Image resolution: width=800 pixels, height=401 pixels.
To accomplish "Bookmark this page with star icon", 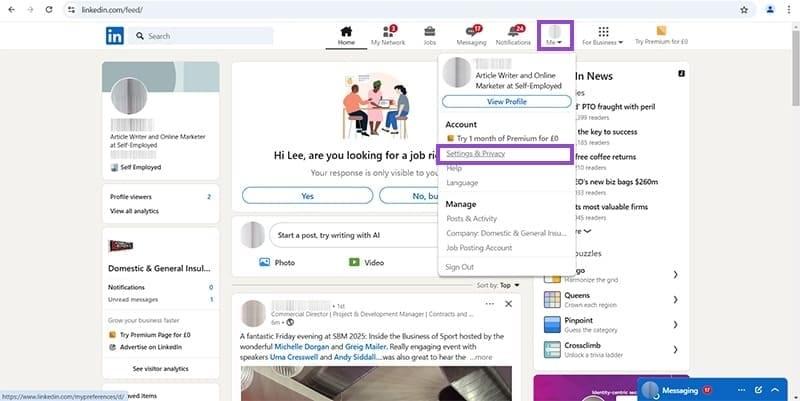I will tap(744, 10).
